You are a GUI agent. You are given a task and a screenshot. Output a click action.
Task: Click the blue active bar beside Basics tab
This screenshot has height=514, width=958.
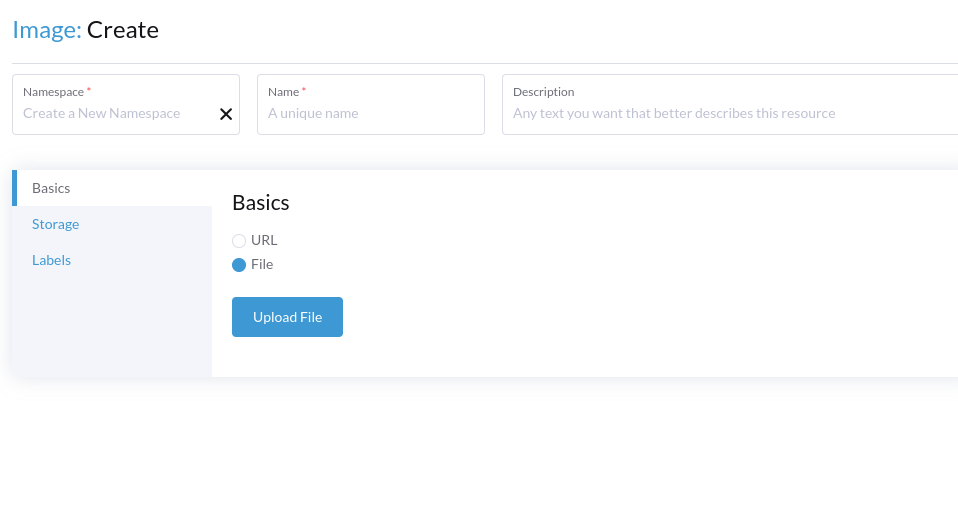pos(14,188)
